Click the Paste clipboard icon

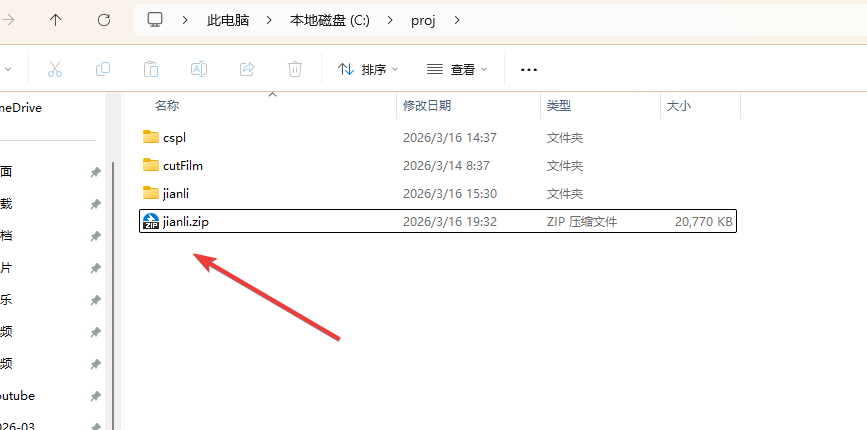click(x=151, y=69)
